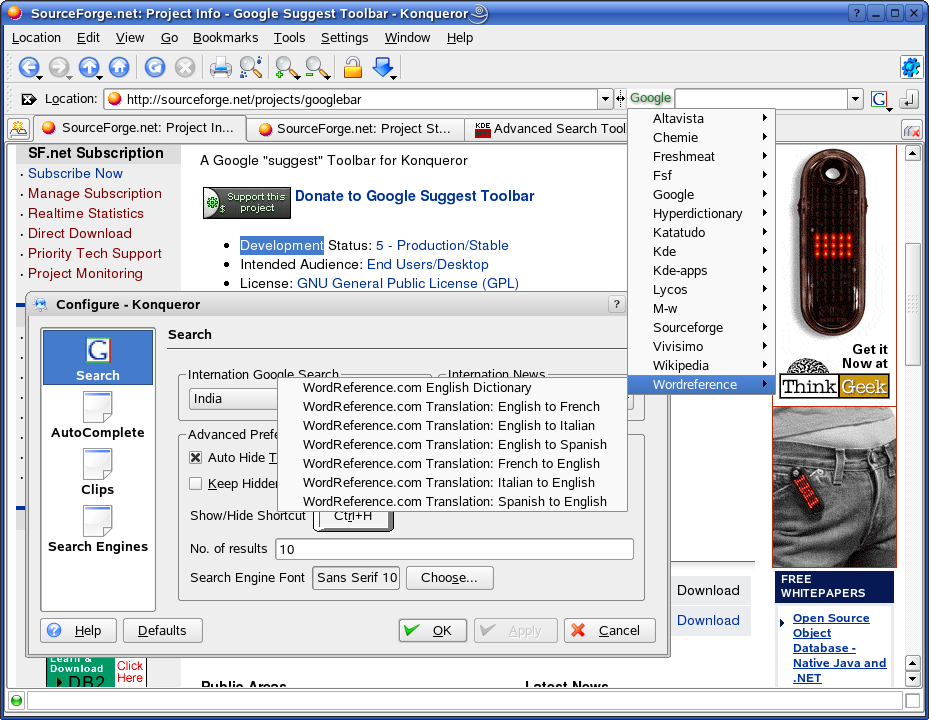Click the scrollbar up arrow at top

click(x=912, y=154)
